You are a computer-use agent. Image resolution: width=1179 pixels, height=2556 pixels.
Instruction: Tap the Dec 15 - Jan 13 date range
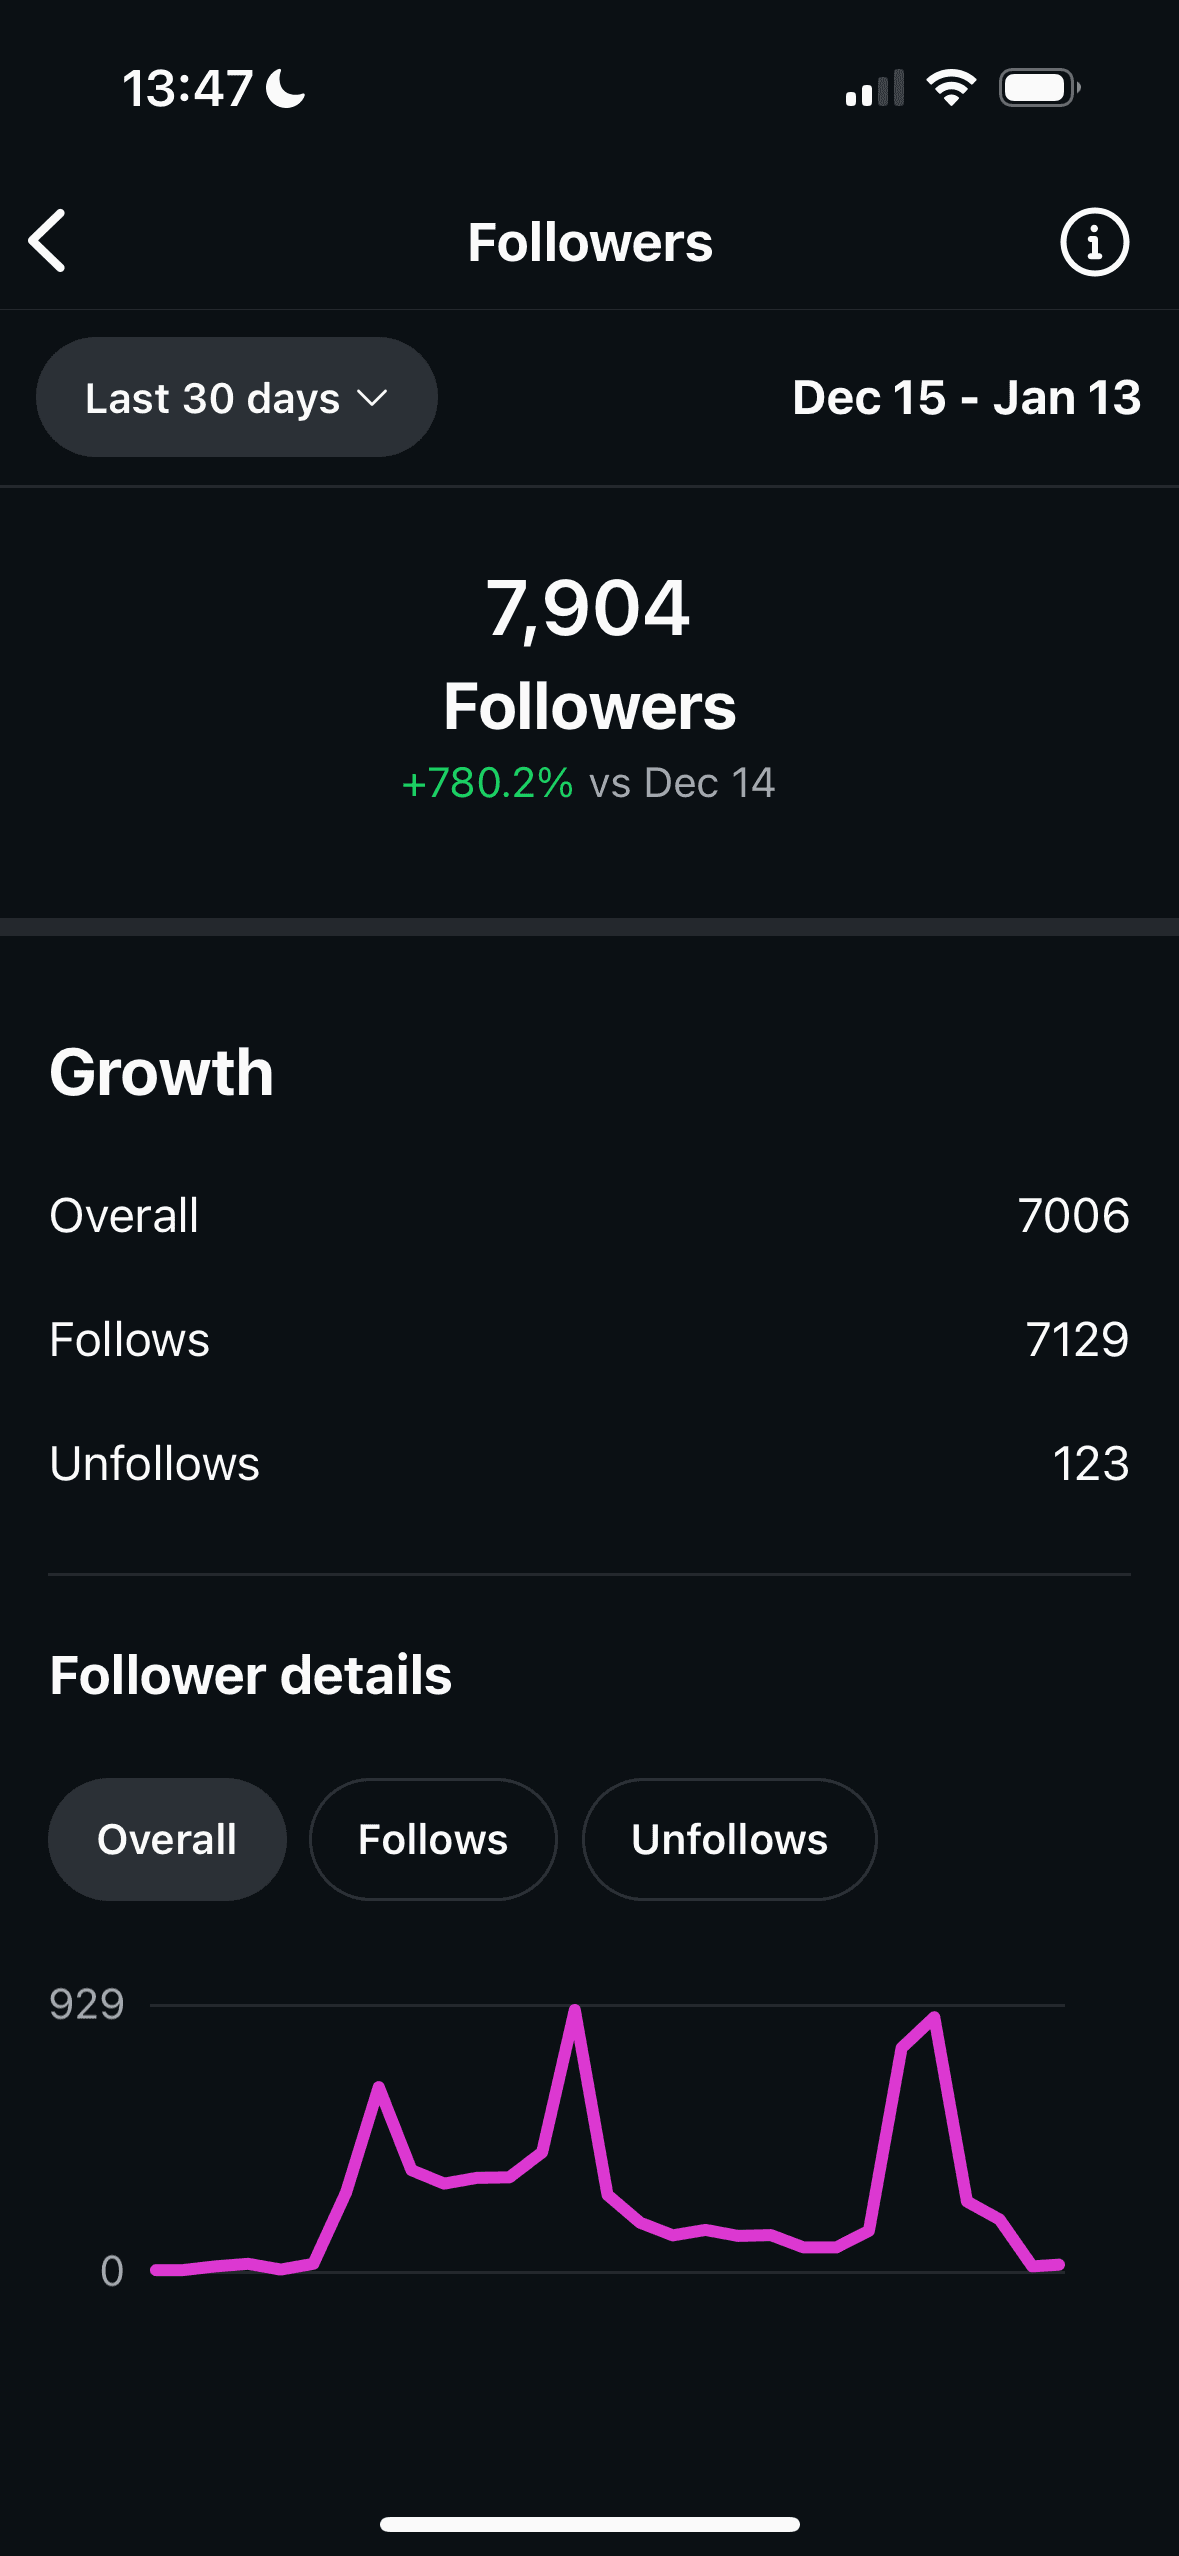coord(966,398)
